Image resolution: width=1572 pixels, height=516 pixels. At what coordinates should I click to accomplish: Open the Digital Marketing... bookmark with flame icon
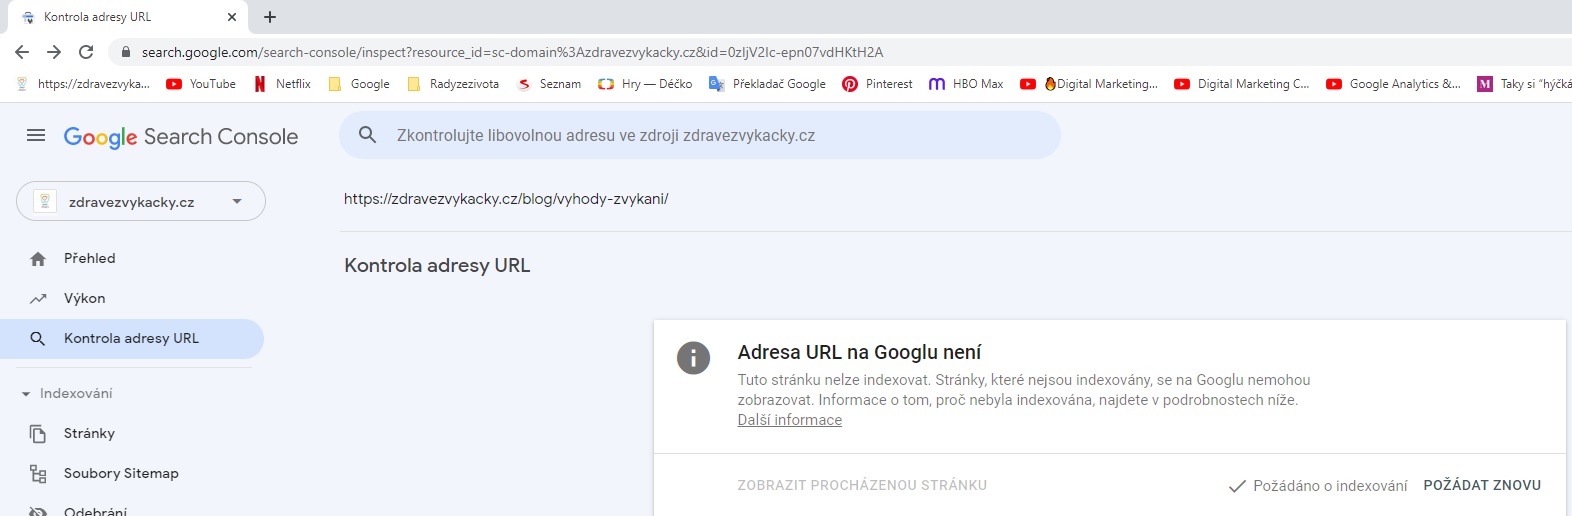point(1089,84)
